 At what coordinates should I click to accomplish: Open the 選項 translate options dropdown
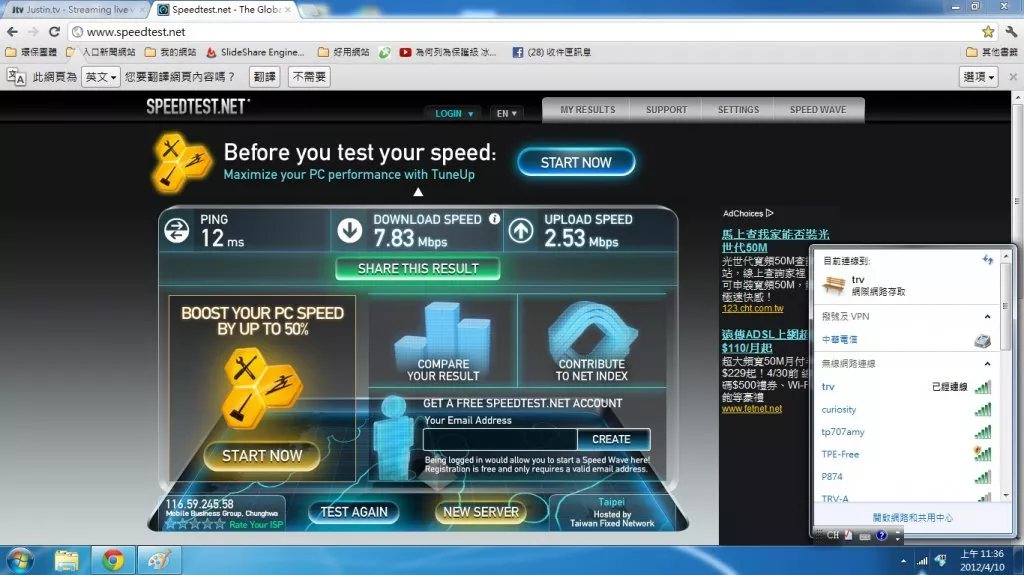click(978, 77)
